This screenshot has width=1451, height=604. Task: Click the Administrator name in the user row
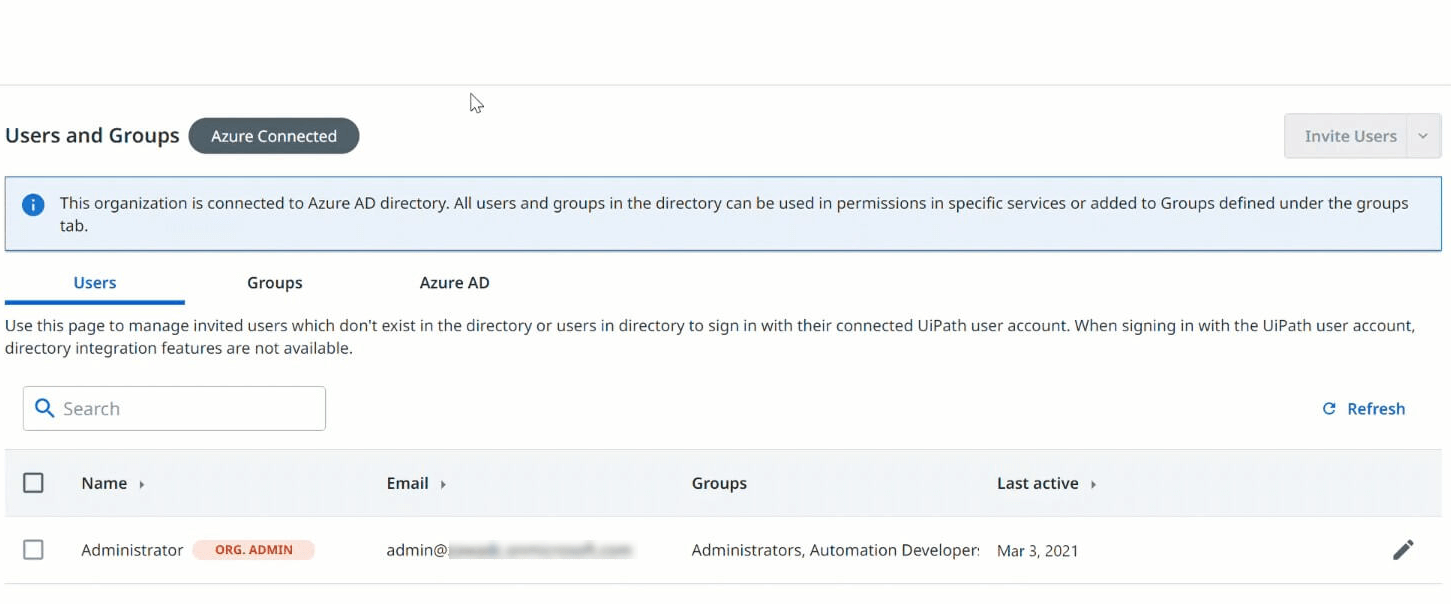point(132,550)
